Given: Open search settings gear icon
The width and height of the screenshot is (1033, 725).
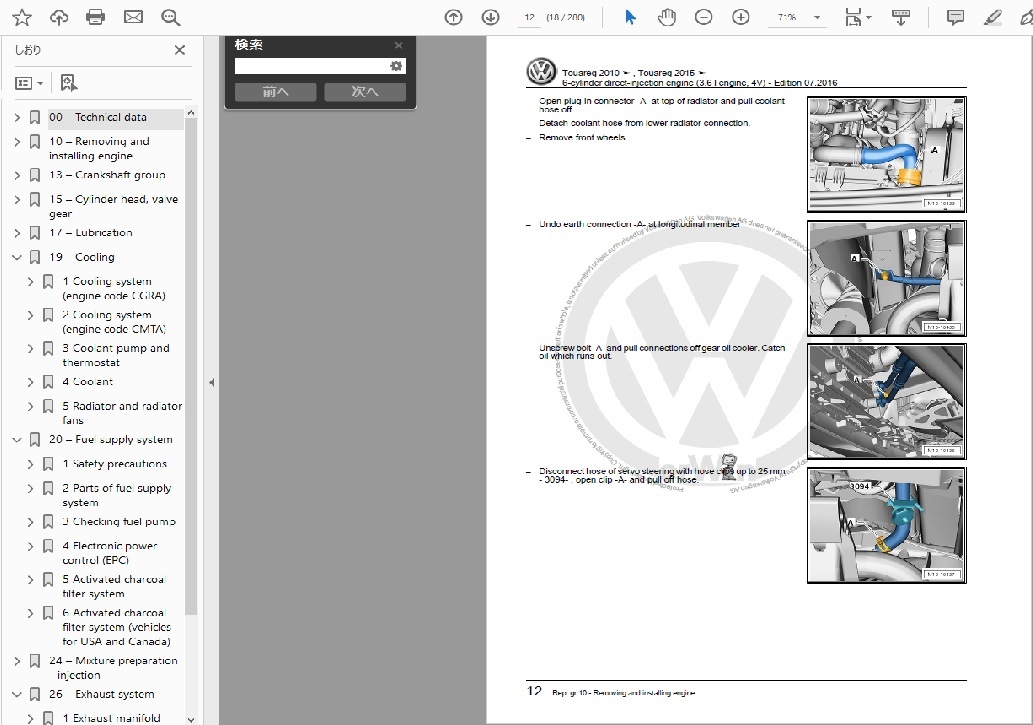Looking at the screenshot, I should pos(396,66).
